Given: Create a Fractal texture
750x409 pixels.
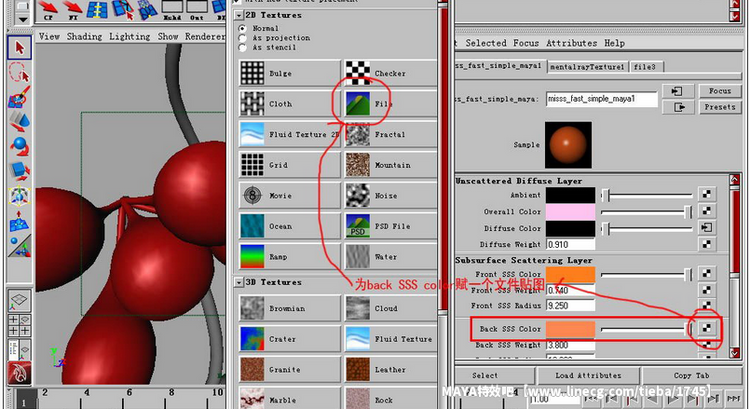Looking at the screenshot, I should [391, 134].
